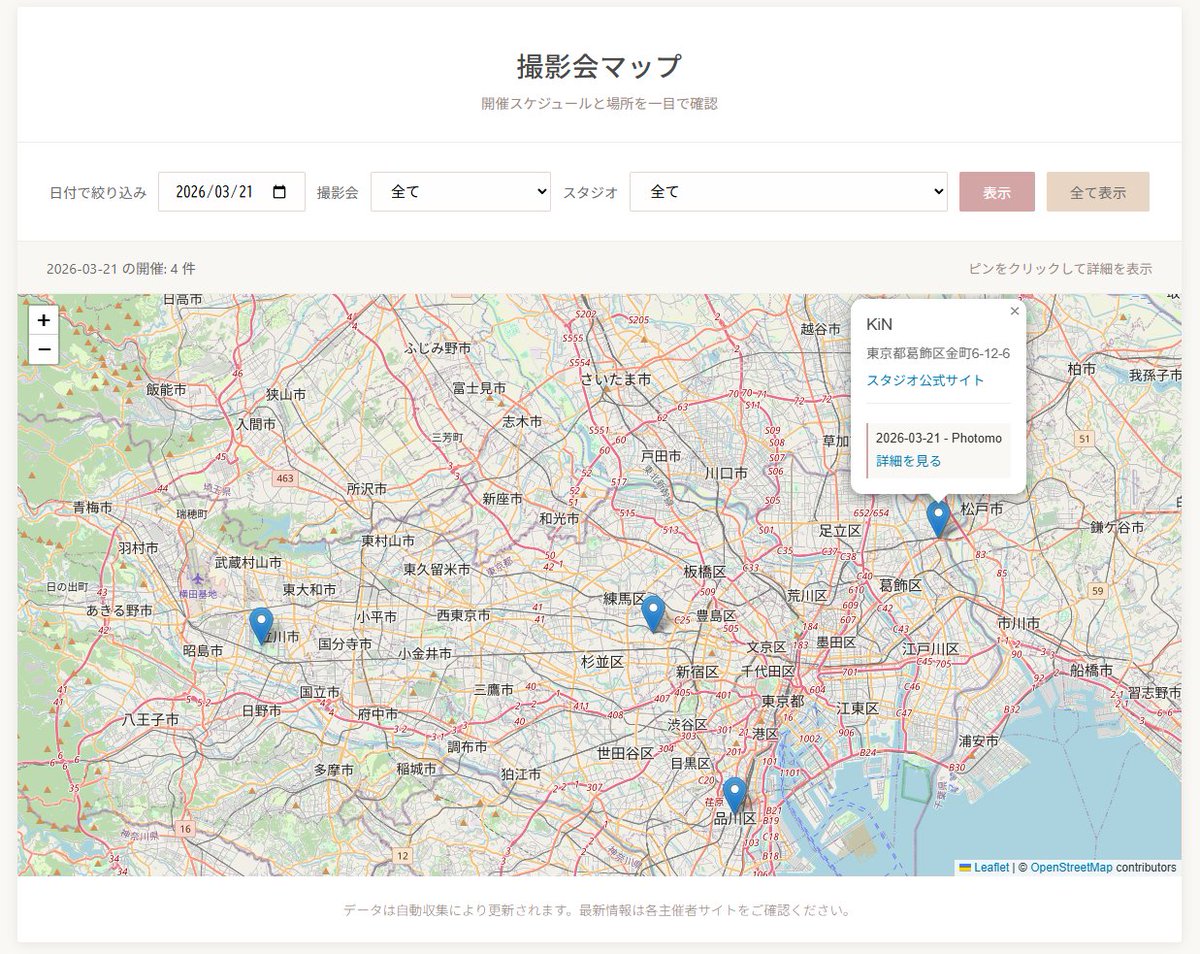Screen dimensions: 1200x954
Task: Click the map pin near 松戸市 under popup
Action: click(938, 520)
